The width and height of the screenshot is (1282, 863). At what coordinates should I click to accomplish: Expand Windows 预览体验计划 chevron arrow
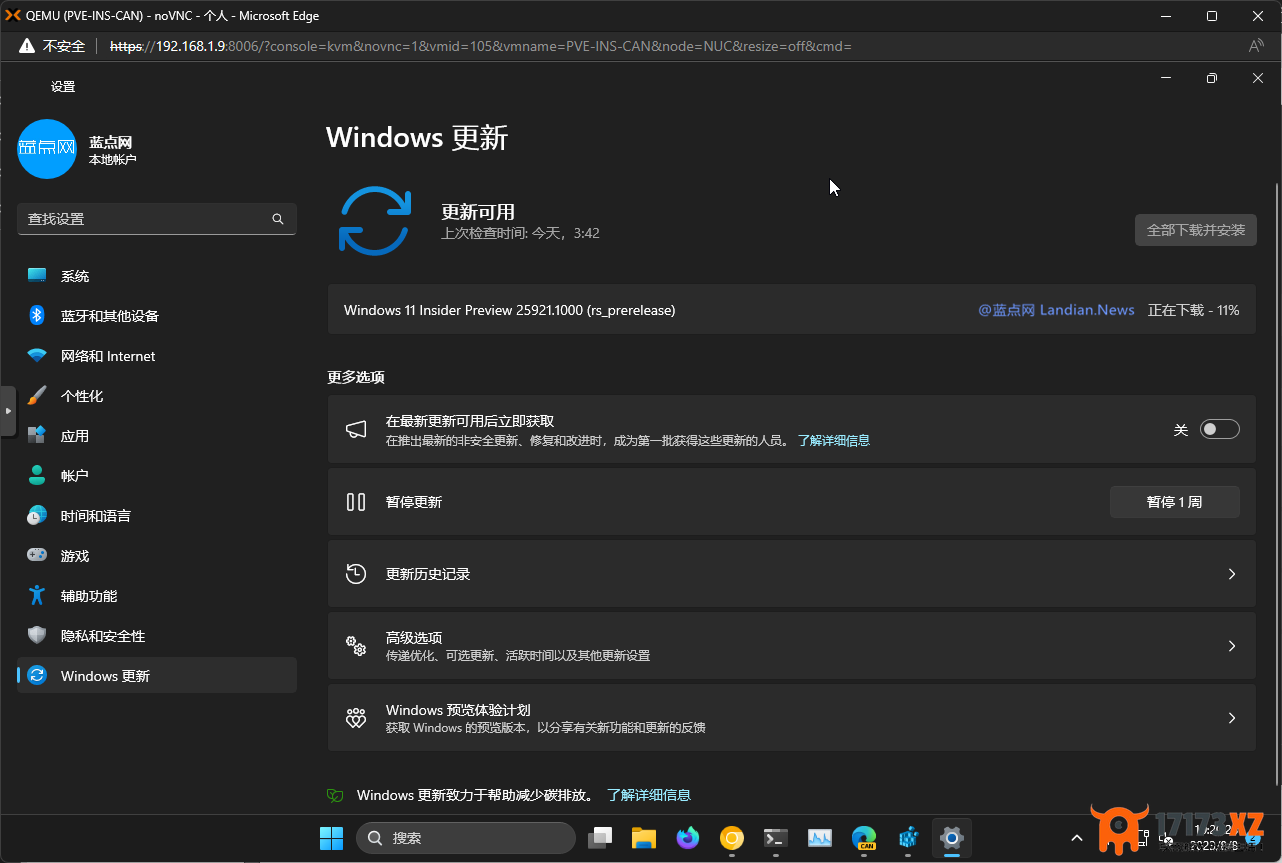tap(1232, 718)
